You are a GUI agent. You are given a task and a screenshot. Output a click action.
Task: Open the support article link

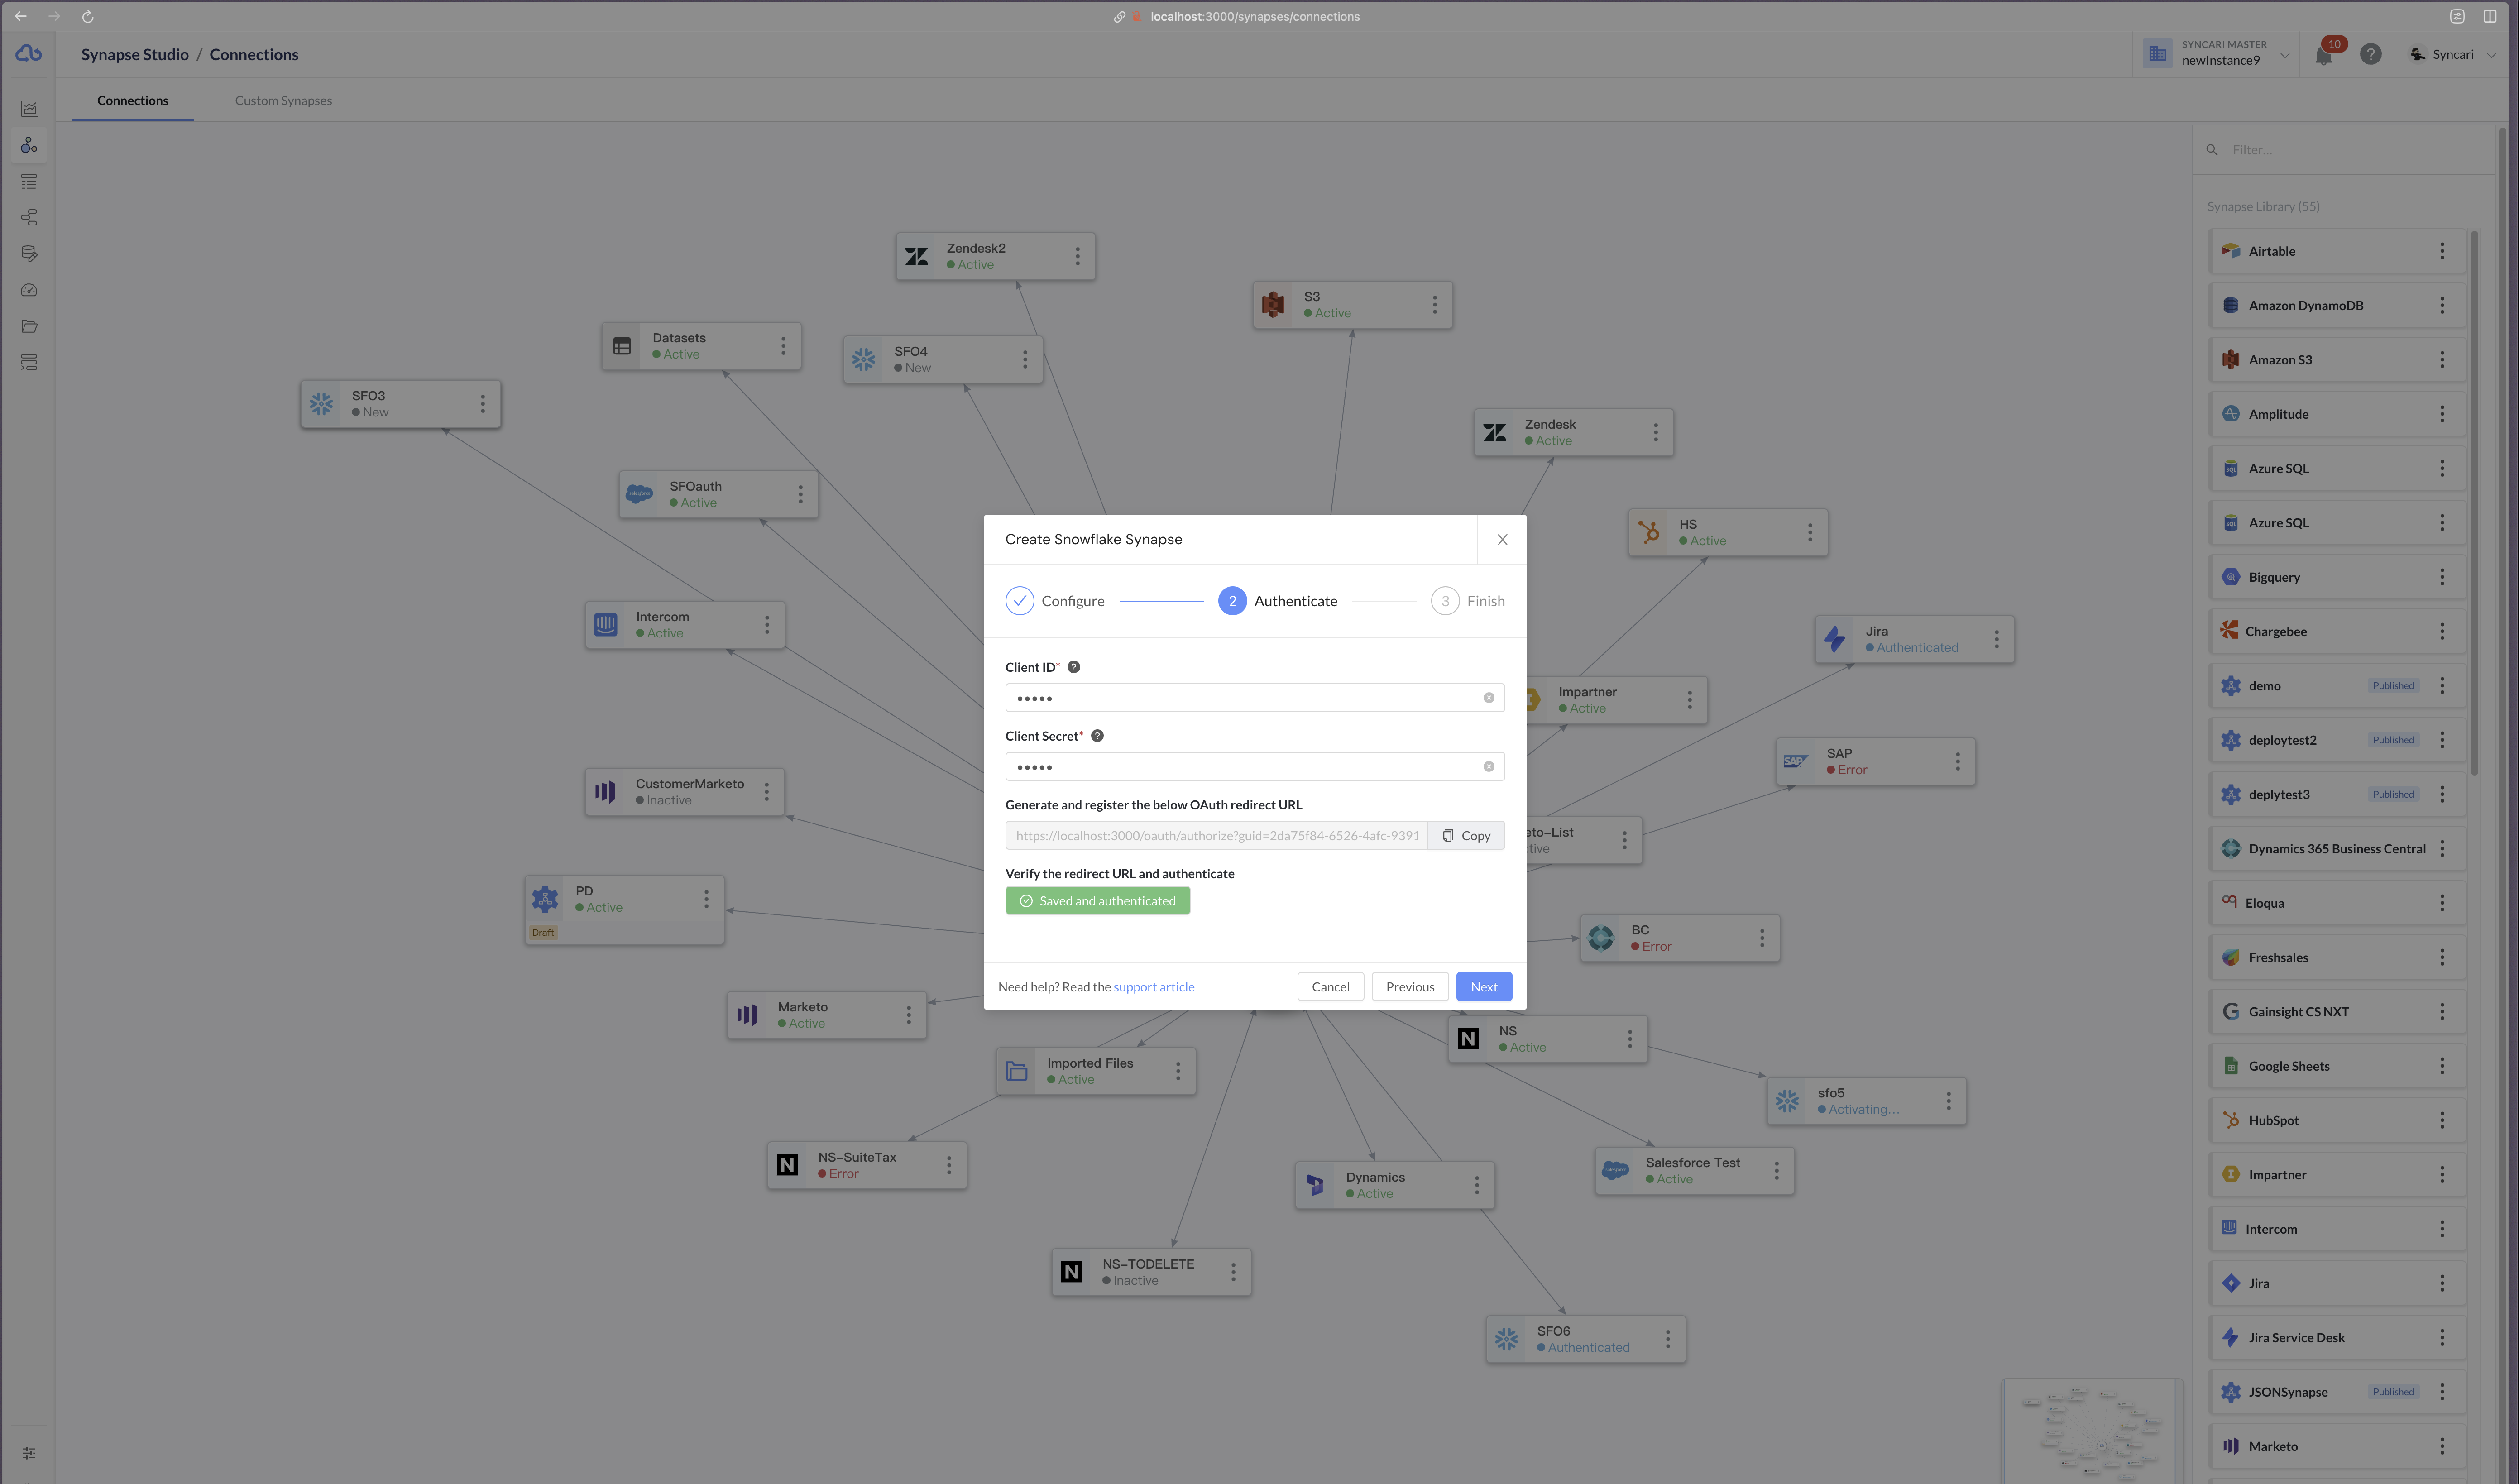(x=1153, y=987)
